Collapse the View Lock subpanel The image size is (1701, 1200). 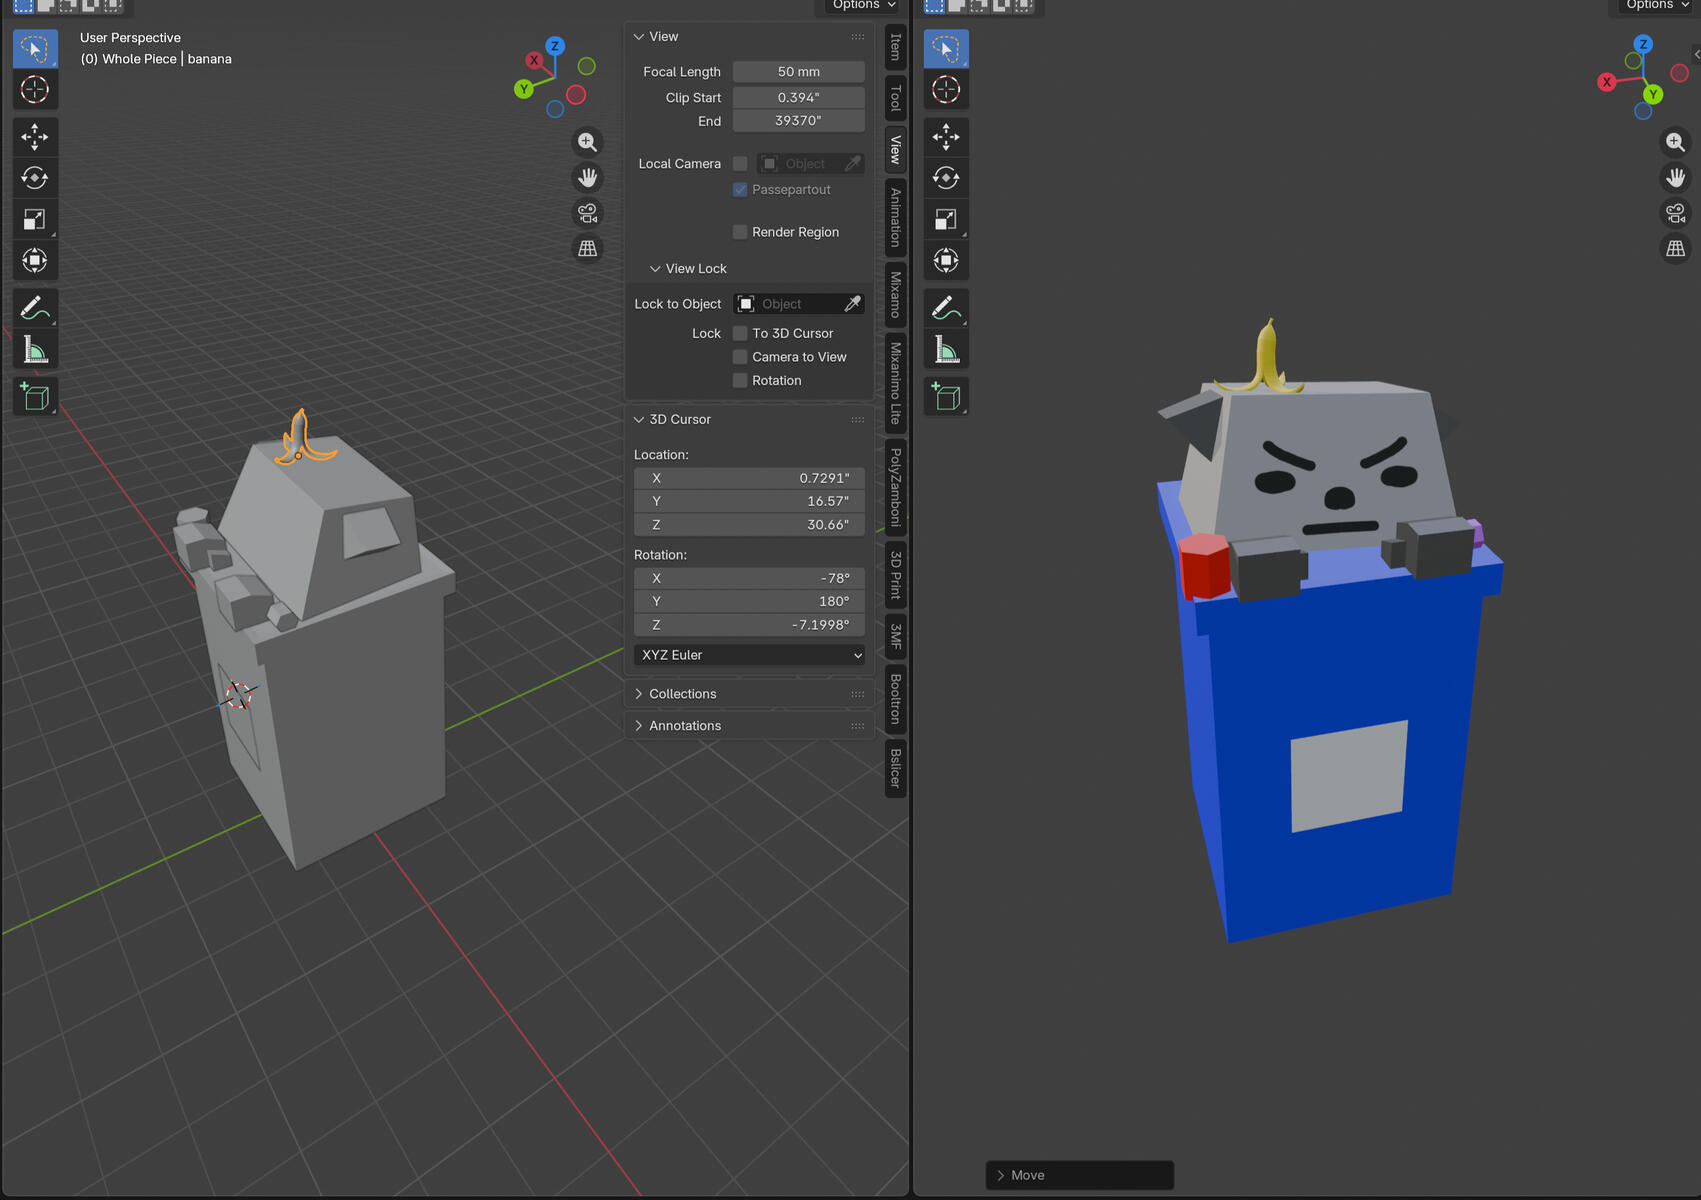[x=655, y=269]
